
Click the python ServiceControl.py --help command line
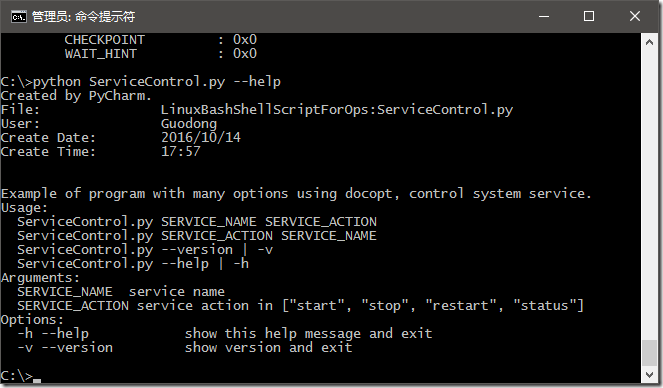click(141, 82)
